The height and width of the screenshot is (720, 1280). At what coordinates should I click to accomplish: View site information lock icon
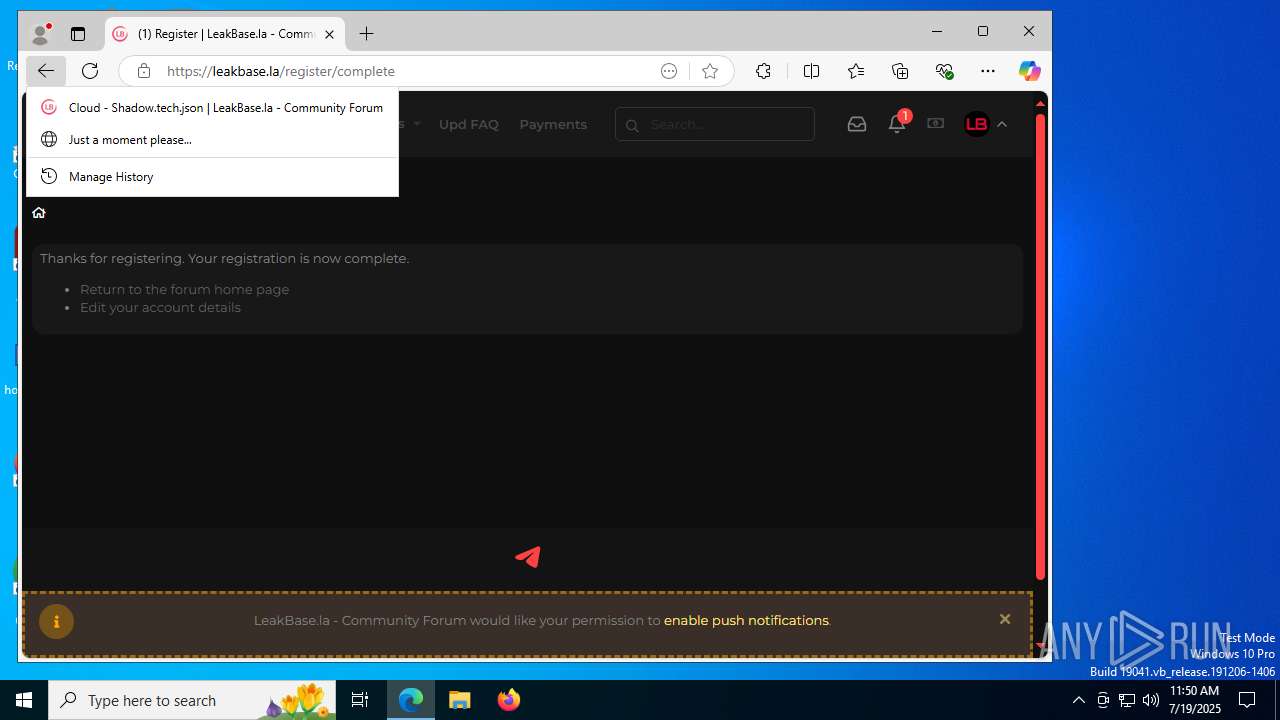pos(144,71)
